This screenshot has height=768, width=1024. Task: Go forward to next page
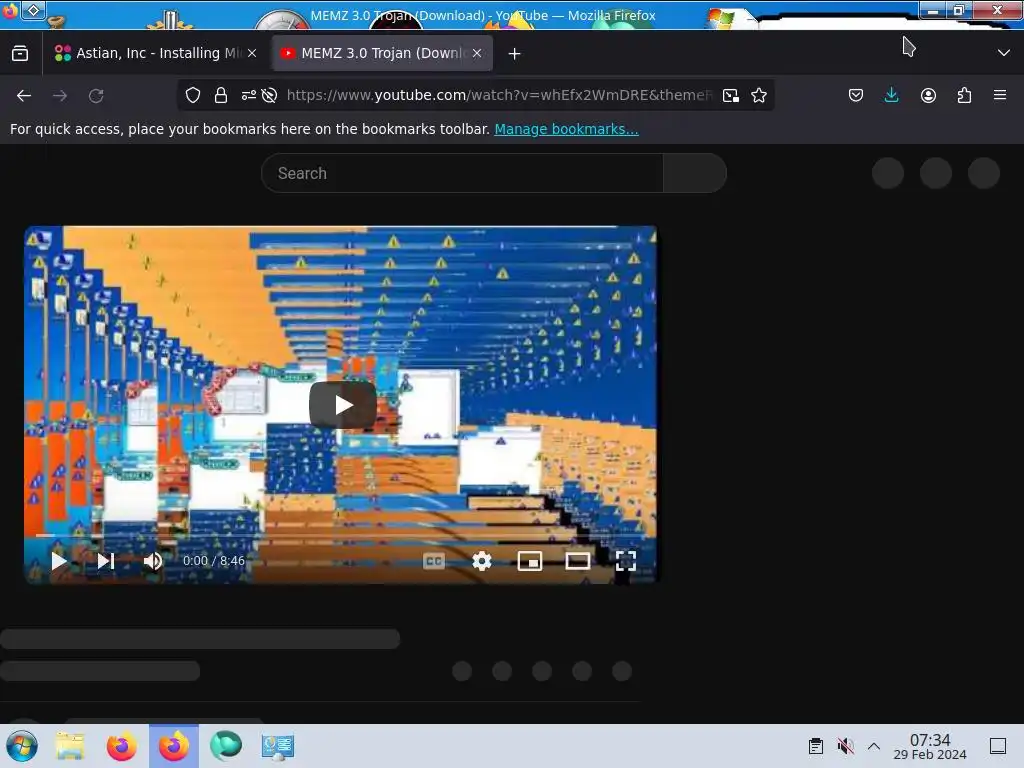[60, 96]
